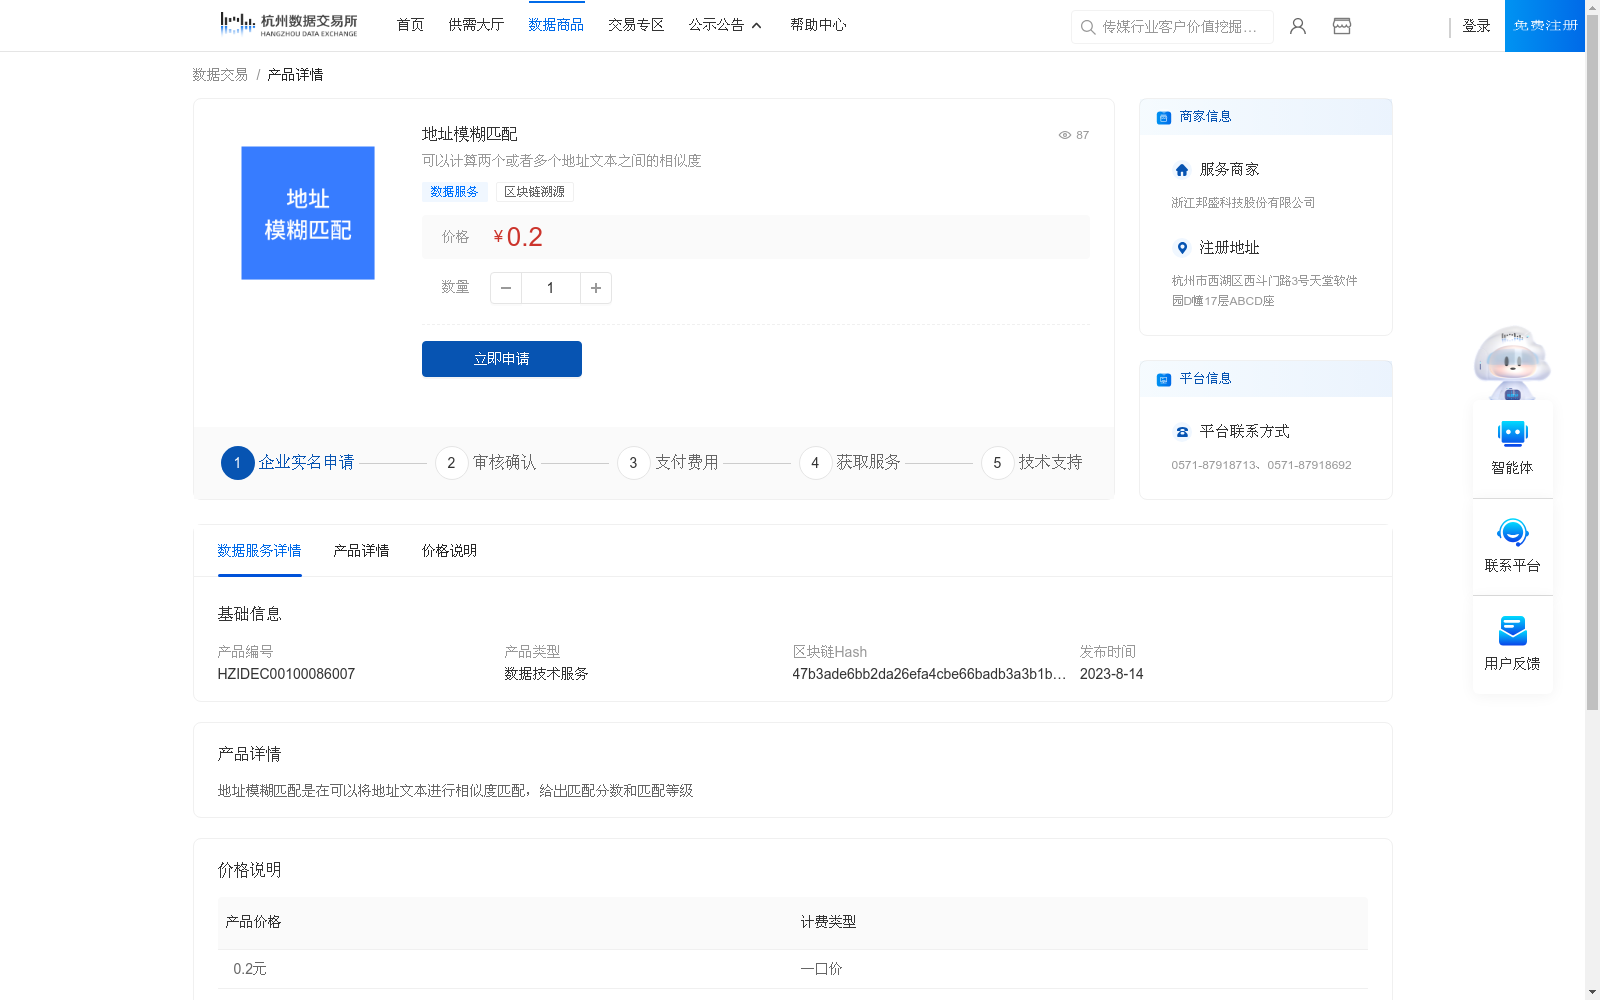
Task: Go to 首页 in navigation
Action: pos(410,25)
